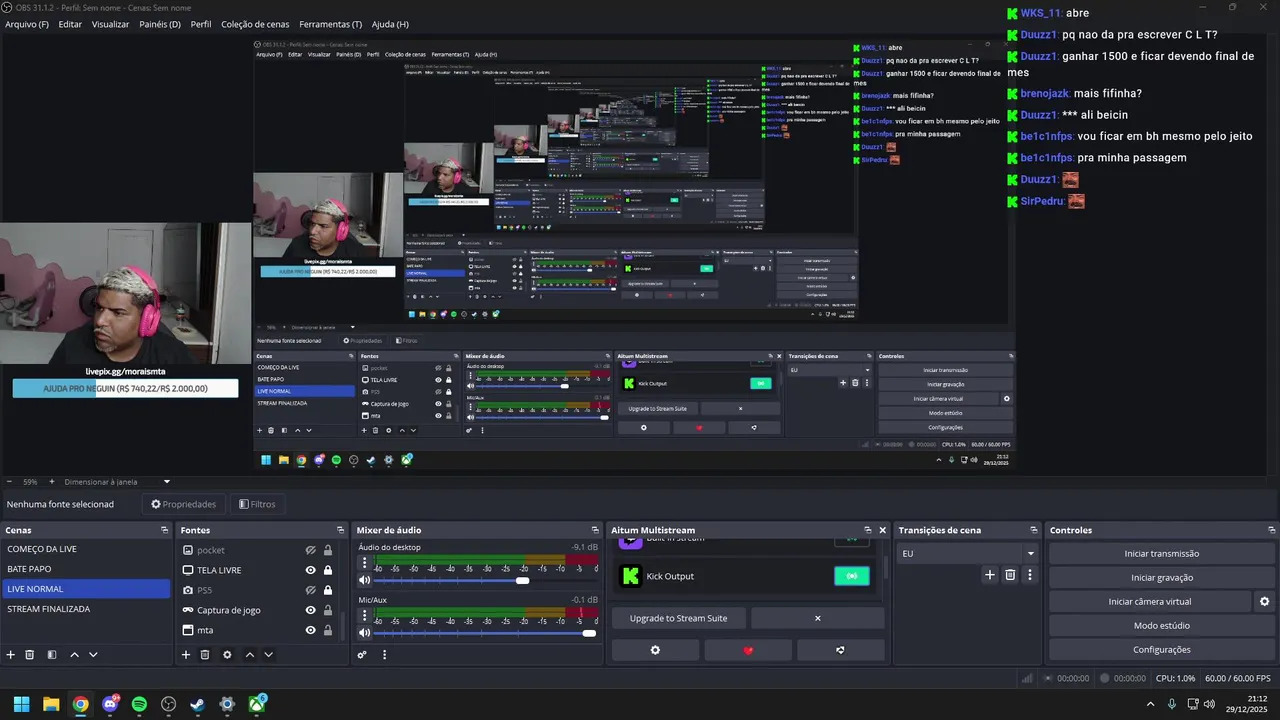This screenshot has height=720, width=1280.
Task: Add a new scene with the plus icon in Cenas
Action: point(11,655)
